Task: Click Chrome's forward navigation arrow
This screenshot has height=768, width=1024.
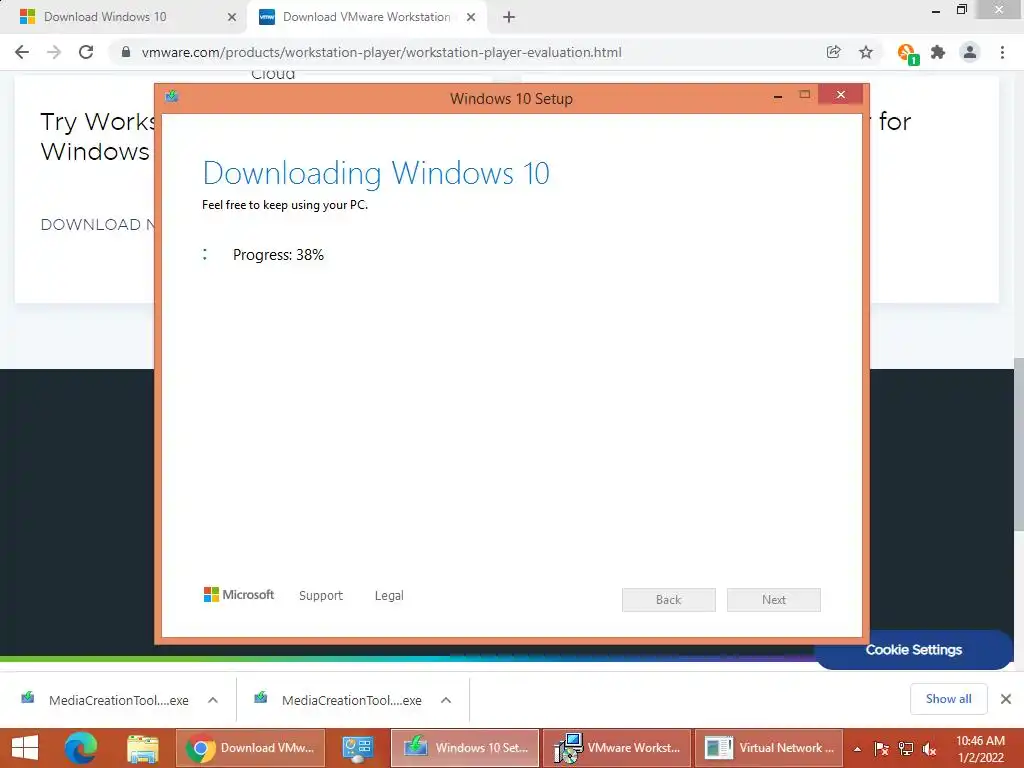Action: click(x=54, y=52)
